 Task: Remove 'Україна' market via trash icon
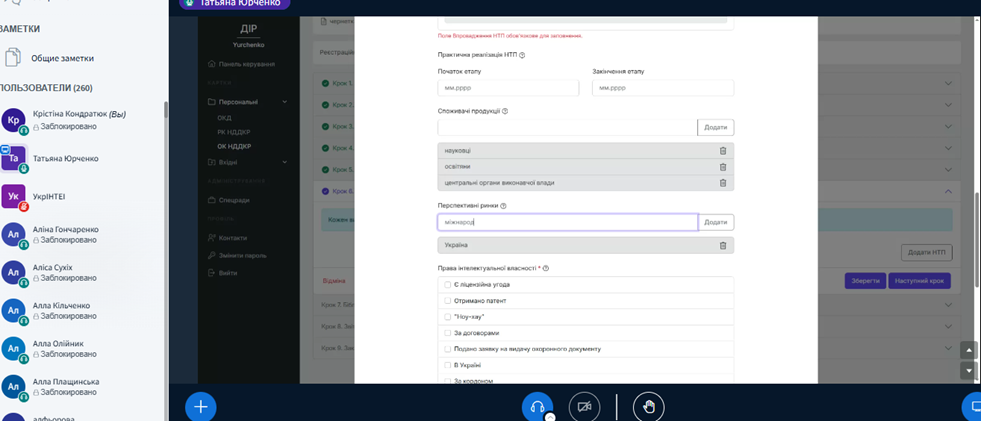(x=723, y=245)
